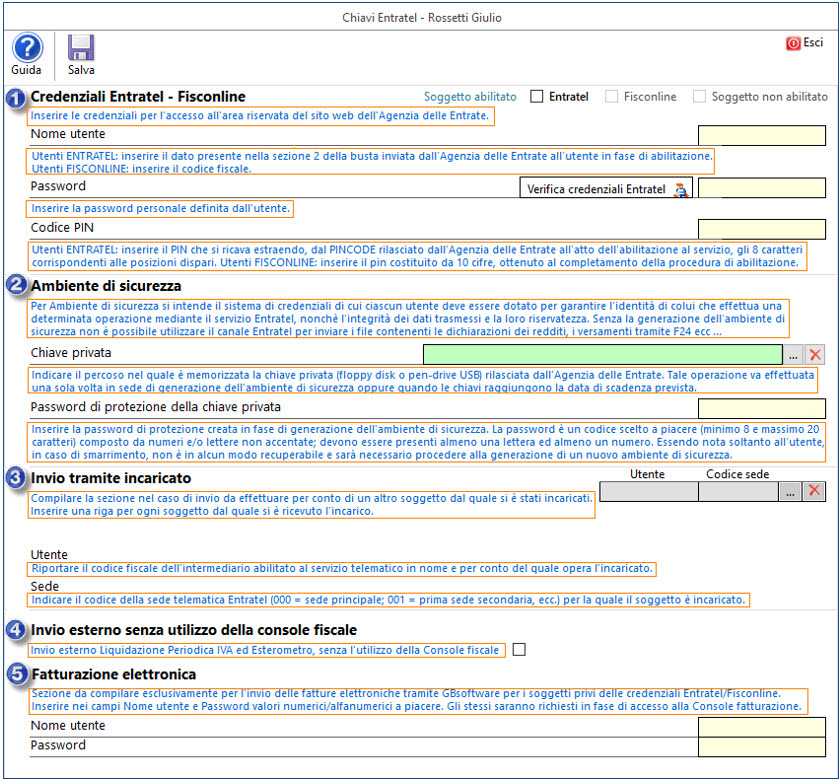Viewport: 839px width, 780px height.
Task: Browse for Chiave privata with the ellipsis button
Action: pos(793,355)
